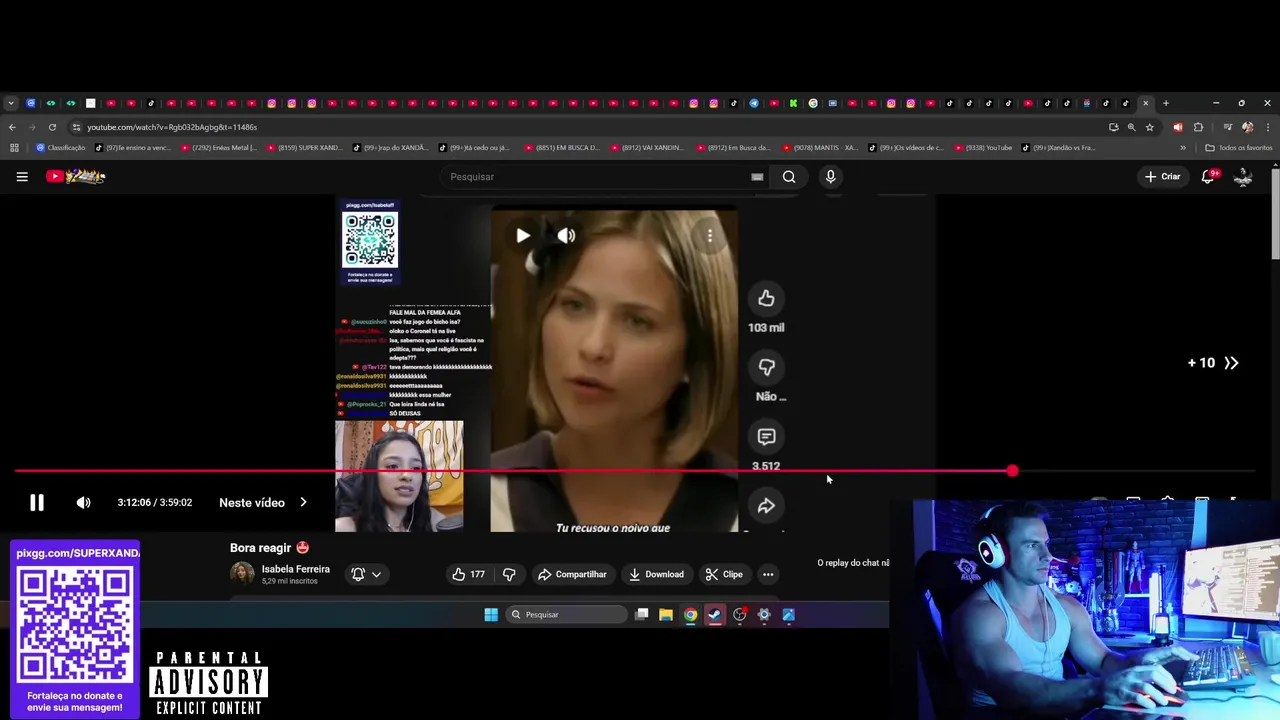Screen dimensions: 1280x720
Task: Open the '(99+) Xandão vs Fra...' bookmark
Action: click(x=1059, y=148)
